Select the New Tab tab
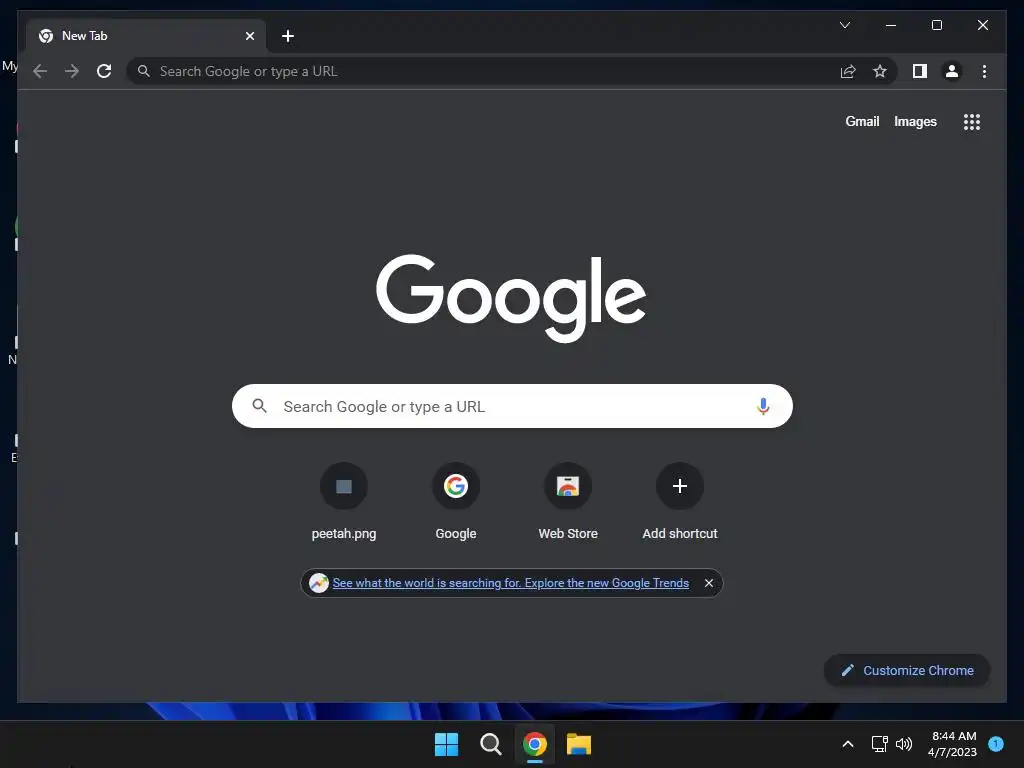The height and width of the screenshot is (768, 1024). [x=146, y=36]
